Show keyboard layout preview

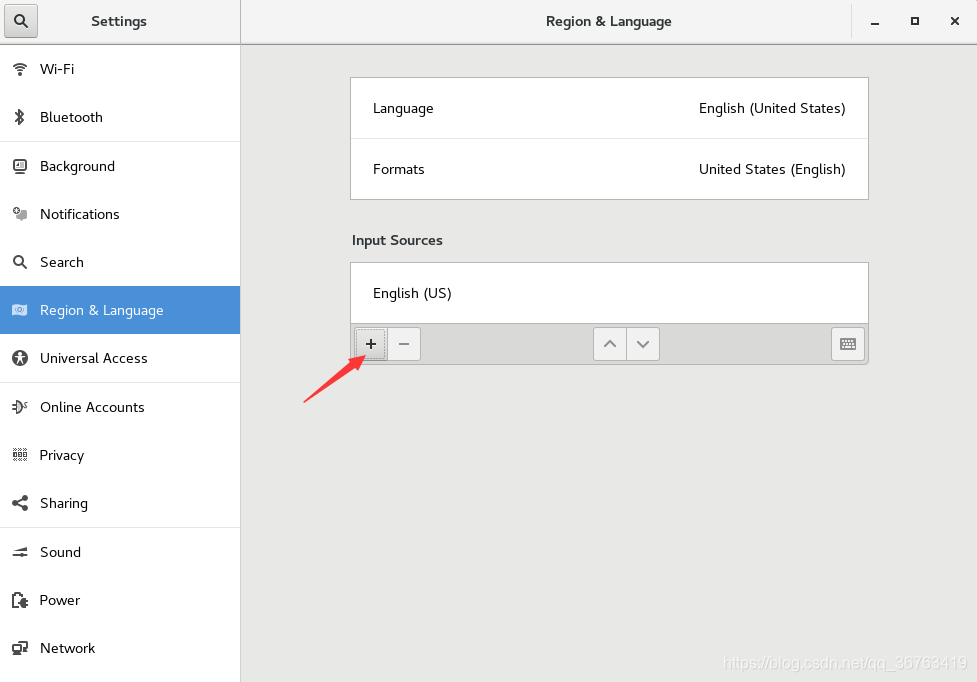point(848,344)
